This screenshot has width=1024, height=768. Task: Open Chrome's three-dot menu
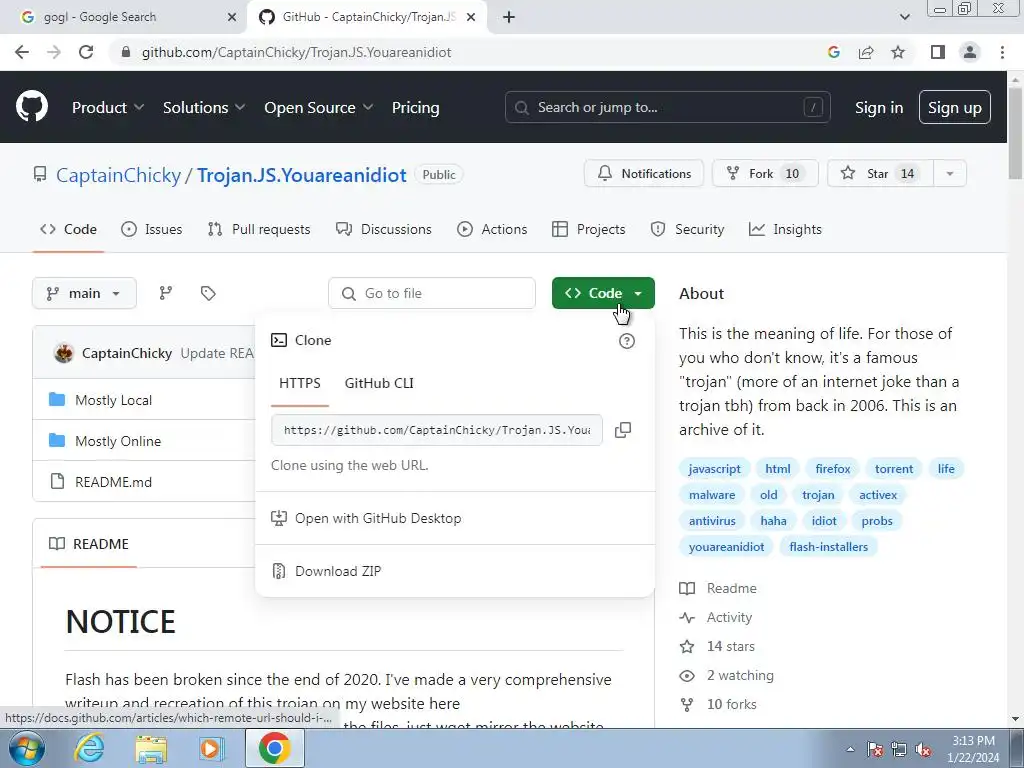(1002, 52)
